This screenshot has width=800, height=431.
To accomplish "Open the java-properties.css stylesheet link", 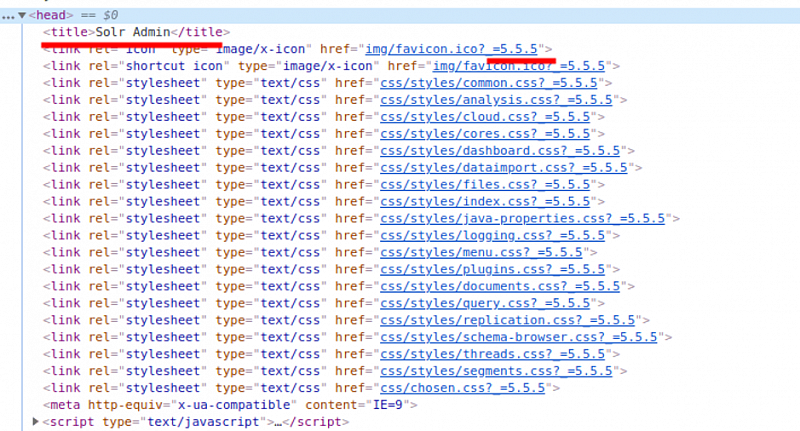I will coord(522,218).
